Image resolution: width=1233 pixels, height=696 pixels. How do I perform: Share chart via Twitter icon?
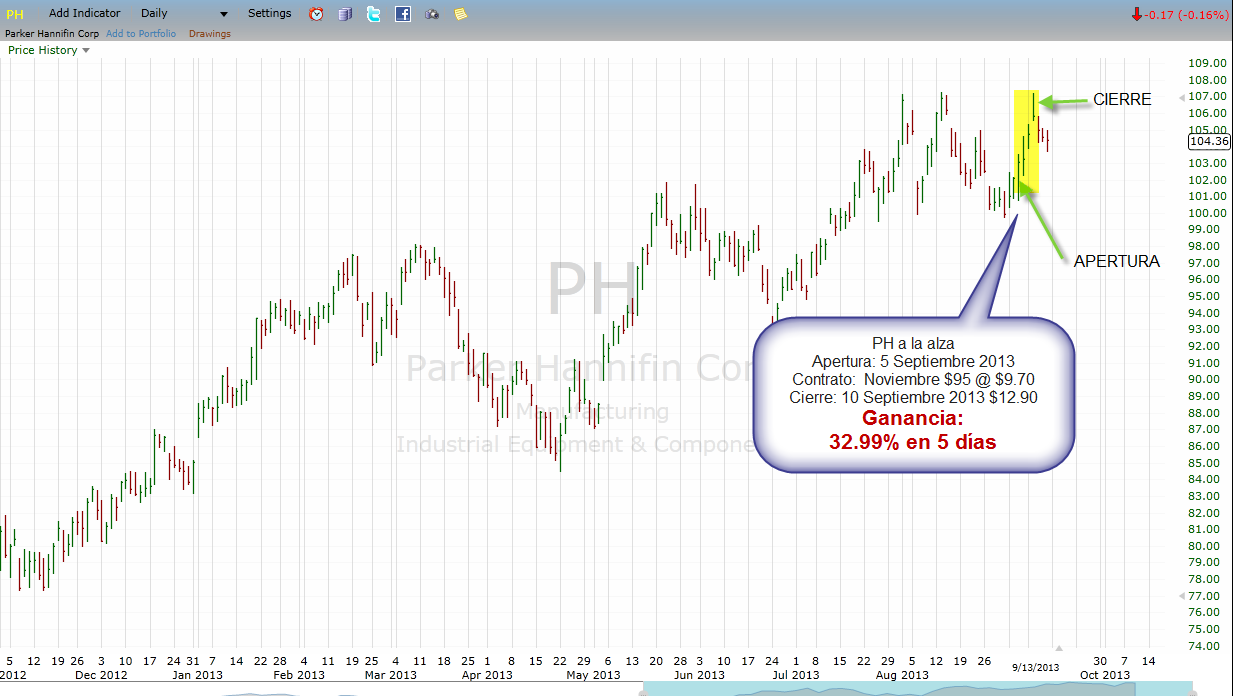click(x=373, y=14)
